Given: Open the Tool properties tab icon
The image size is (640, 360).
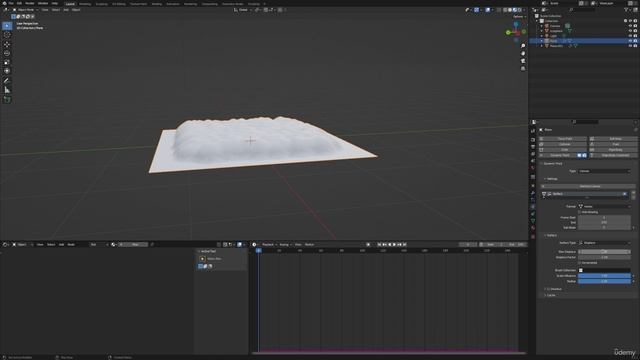Looking at the screenshot, I should [x=533, y=131].
